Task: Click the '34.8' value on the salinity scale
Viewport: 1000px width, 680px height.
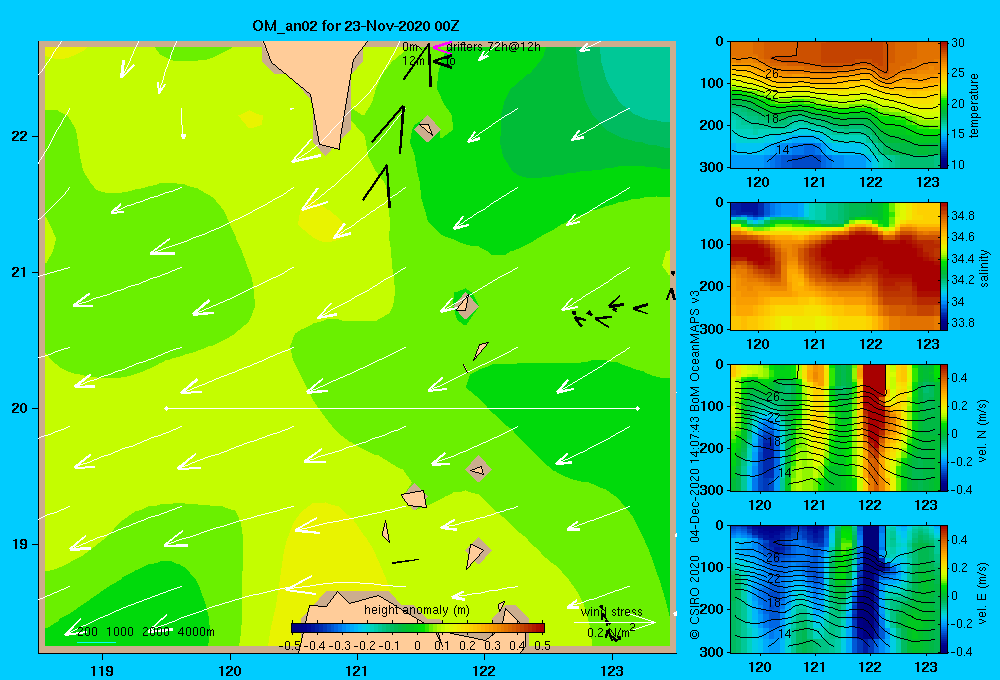Action: tap(963, 216)
